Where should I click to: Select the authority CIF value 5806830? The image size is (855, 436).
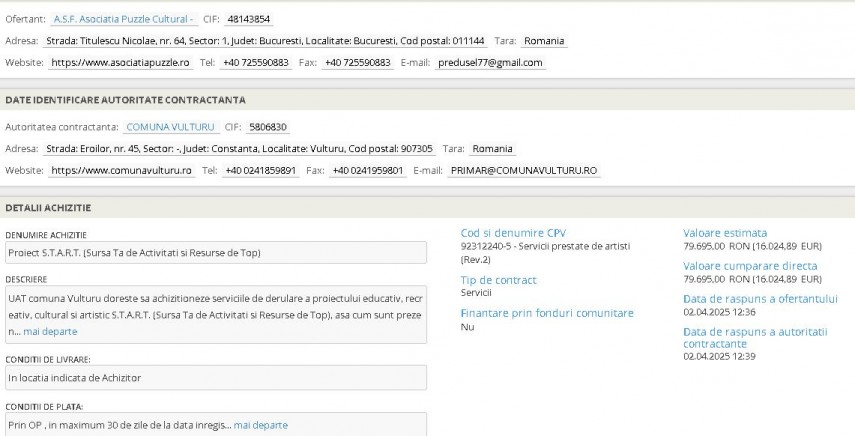click(268, 127)
